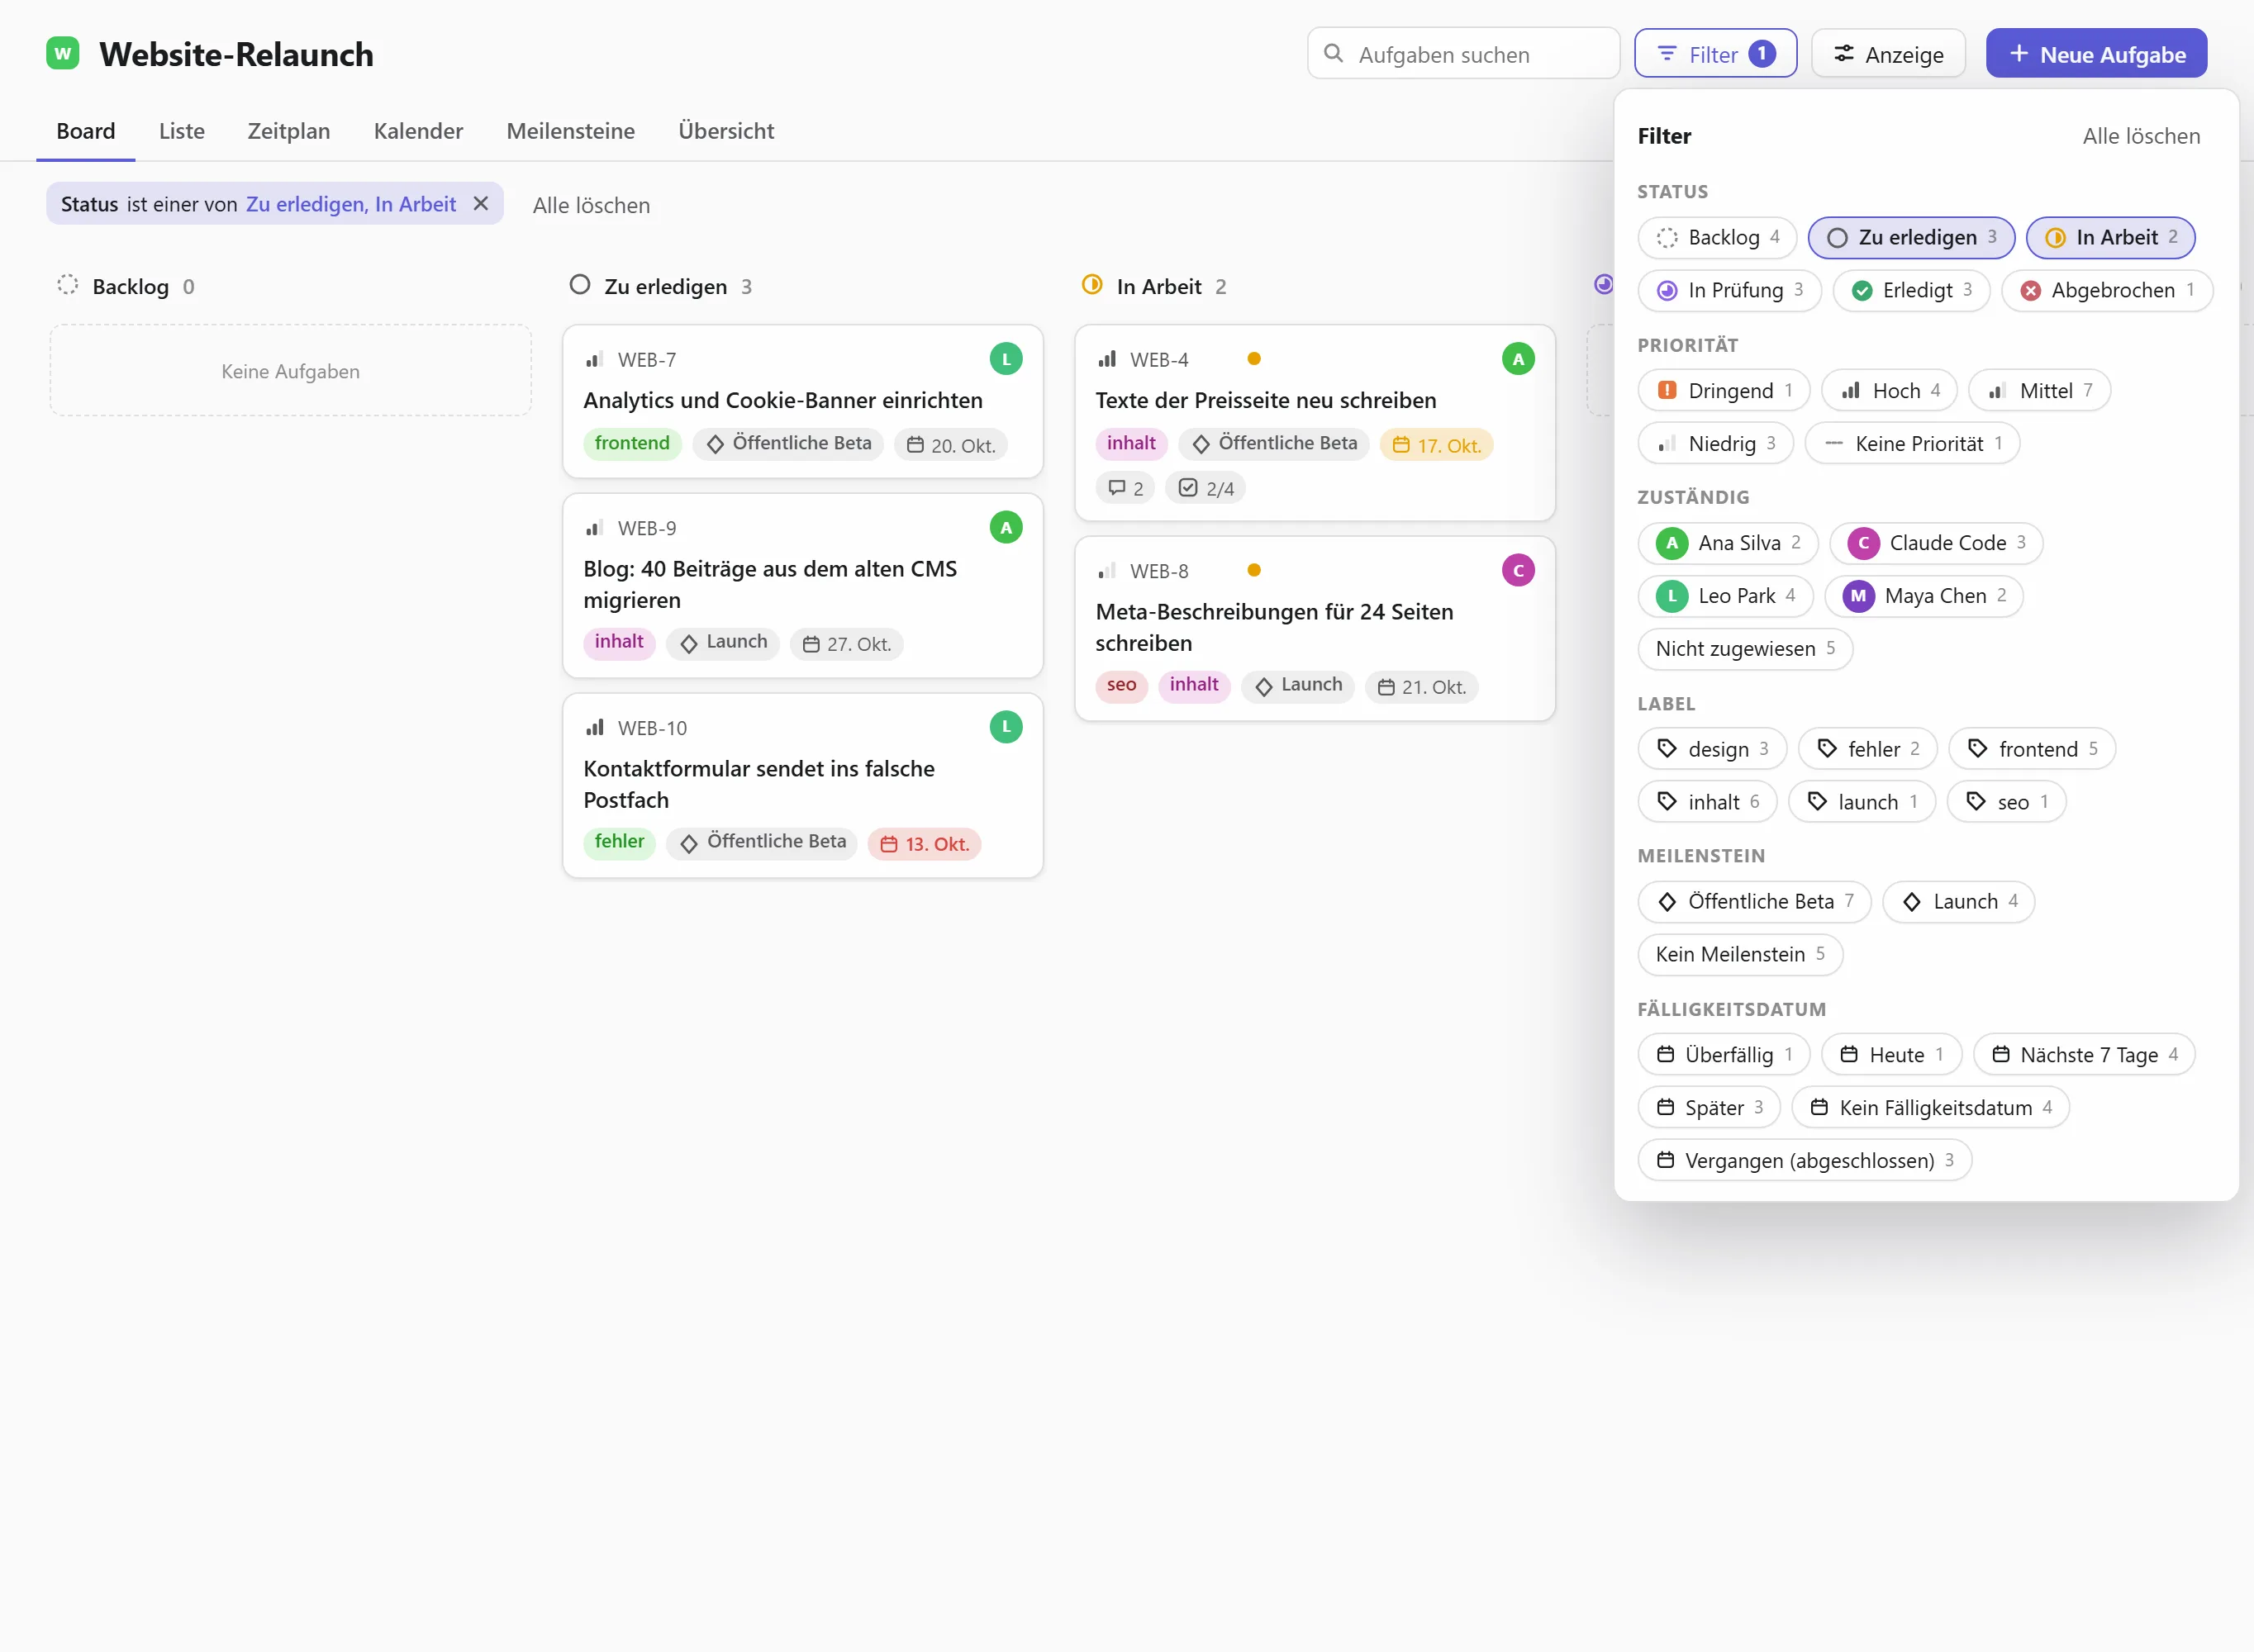Click Alle löschen beside the Status chip
The height and width of the screenshot is (1652, 2254).
pyautogui.click(x=591, y=205)
